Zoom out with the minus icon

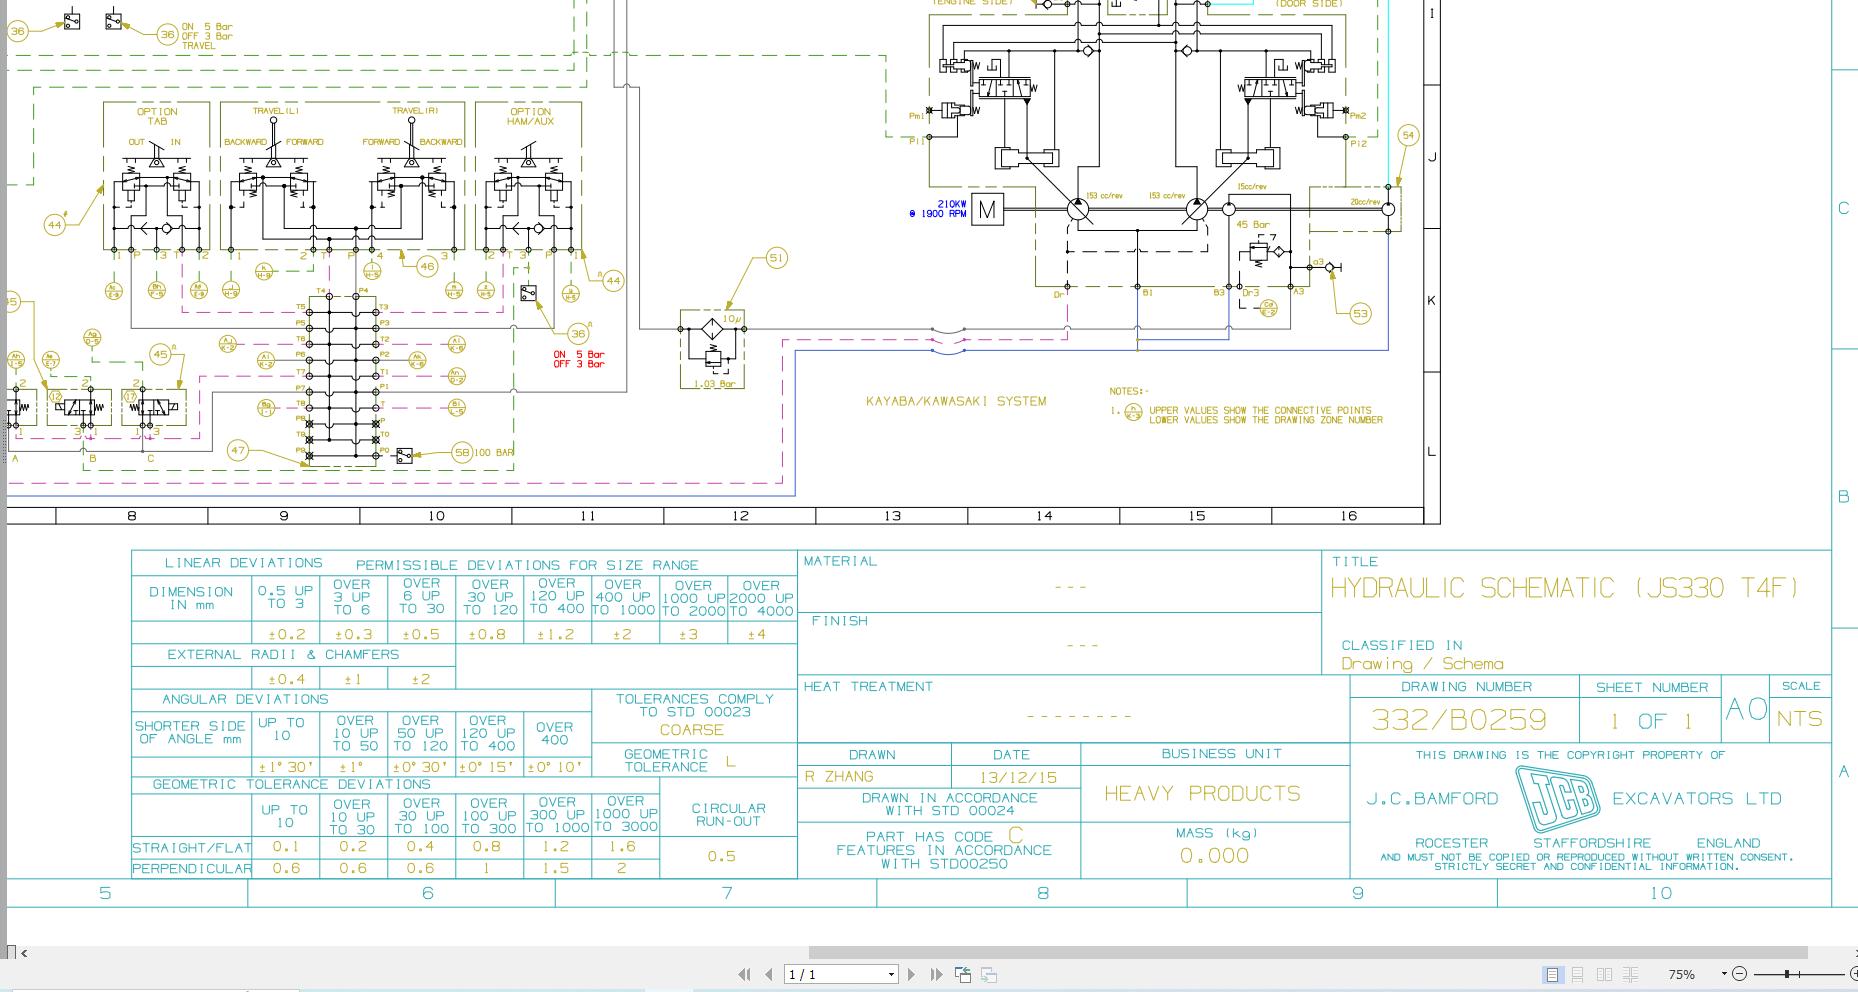point(1741,973)
